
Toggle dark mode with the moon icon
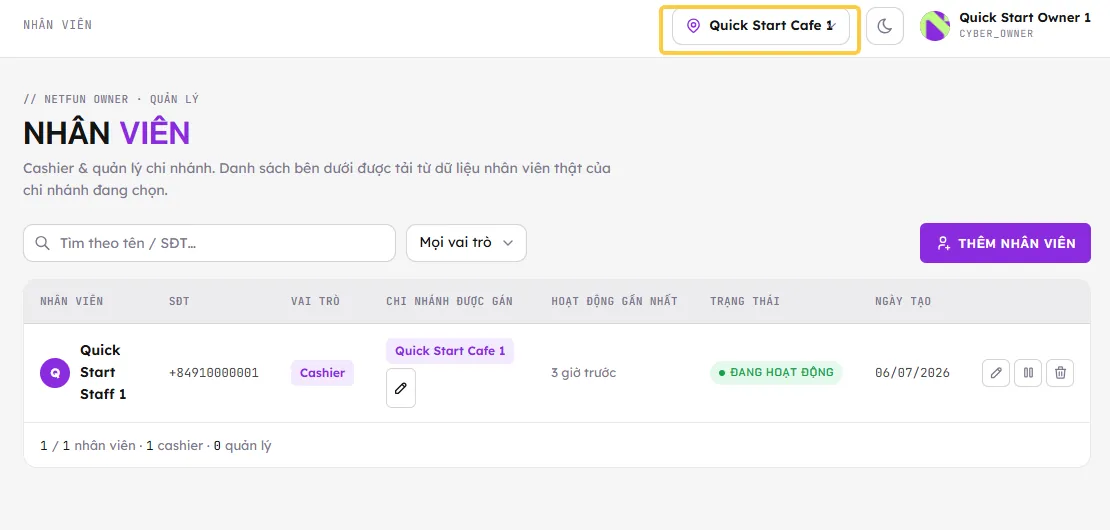[x=884, y=26]
